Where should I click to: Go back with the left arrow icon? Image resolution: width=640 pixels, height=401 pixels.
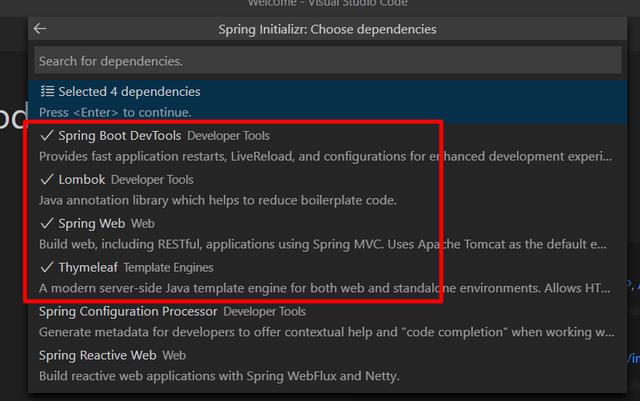pyautogui.click(x=40, y=29)
